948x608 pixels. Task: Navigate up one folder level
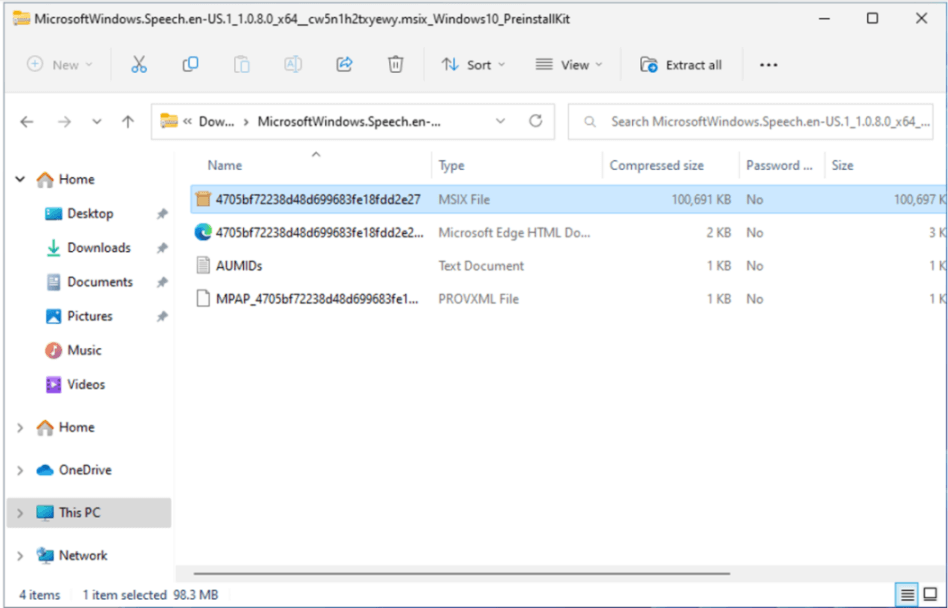point(127,121)
